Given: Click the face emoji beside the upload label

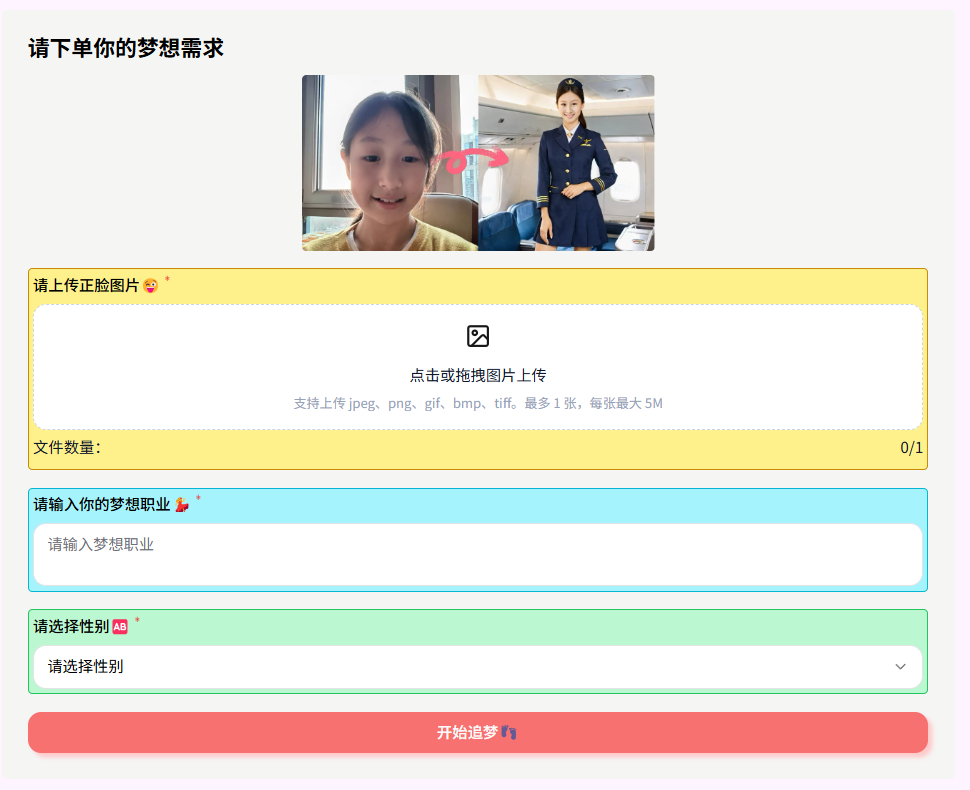Looking at the screenshot, I should point(150,286).
